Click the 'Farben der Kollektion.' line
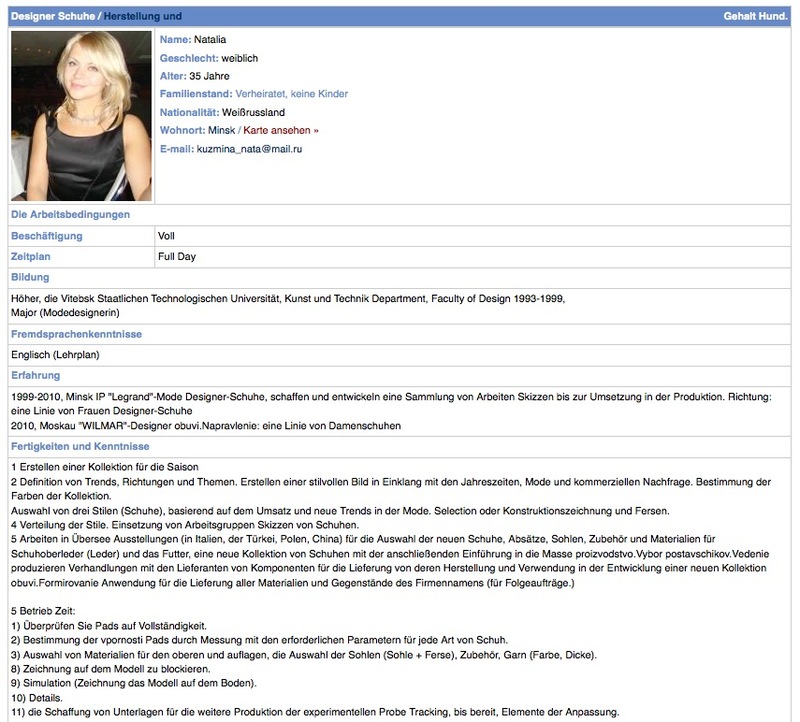800x722 pixels. click(x=61, y=496)
